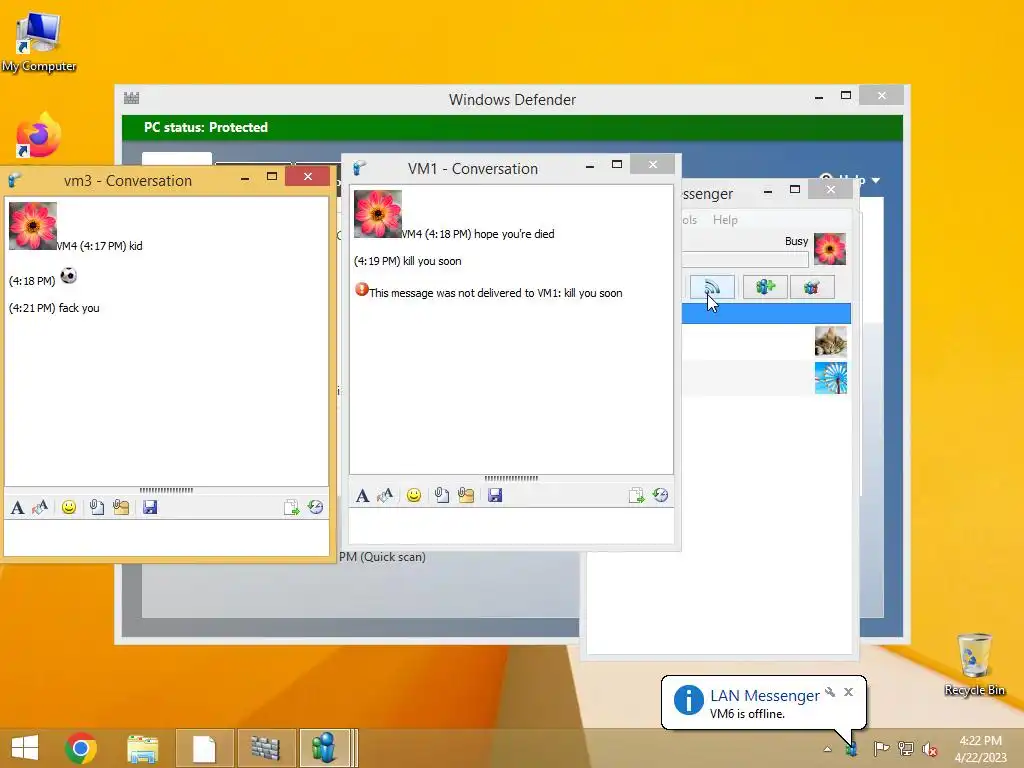Send a folder in vm3 Conversation
Viewport: 1024px width, 768px height.
click(x=121, y=507)
